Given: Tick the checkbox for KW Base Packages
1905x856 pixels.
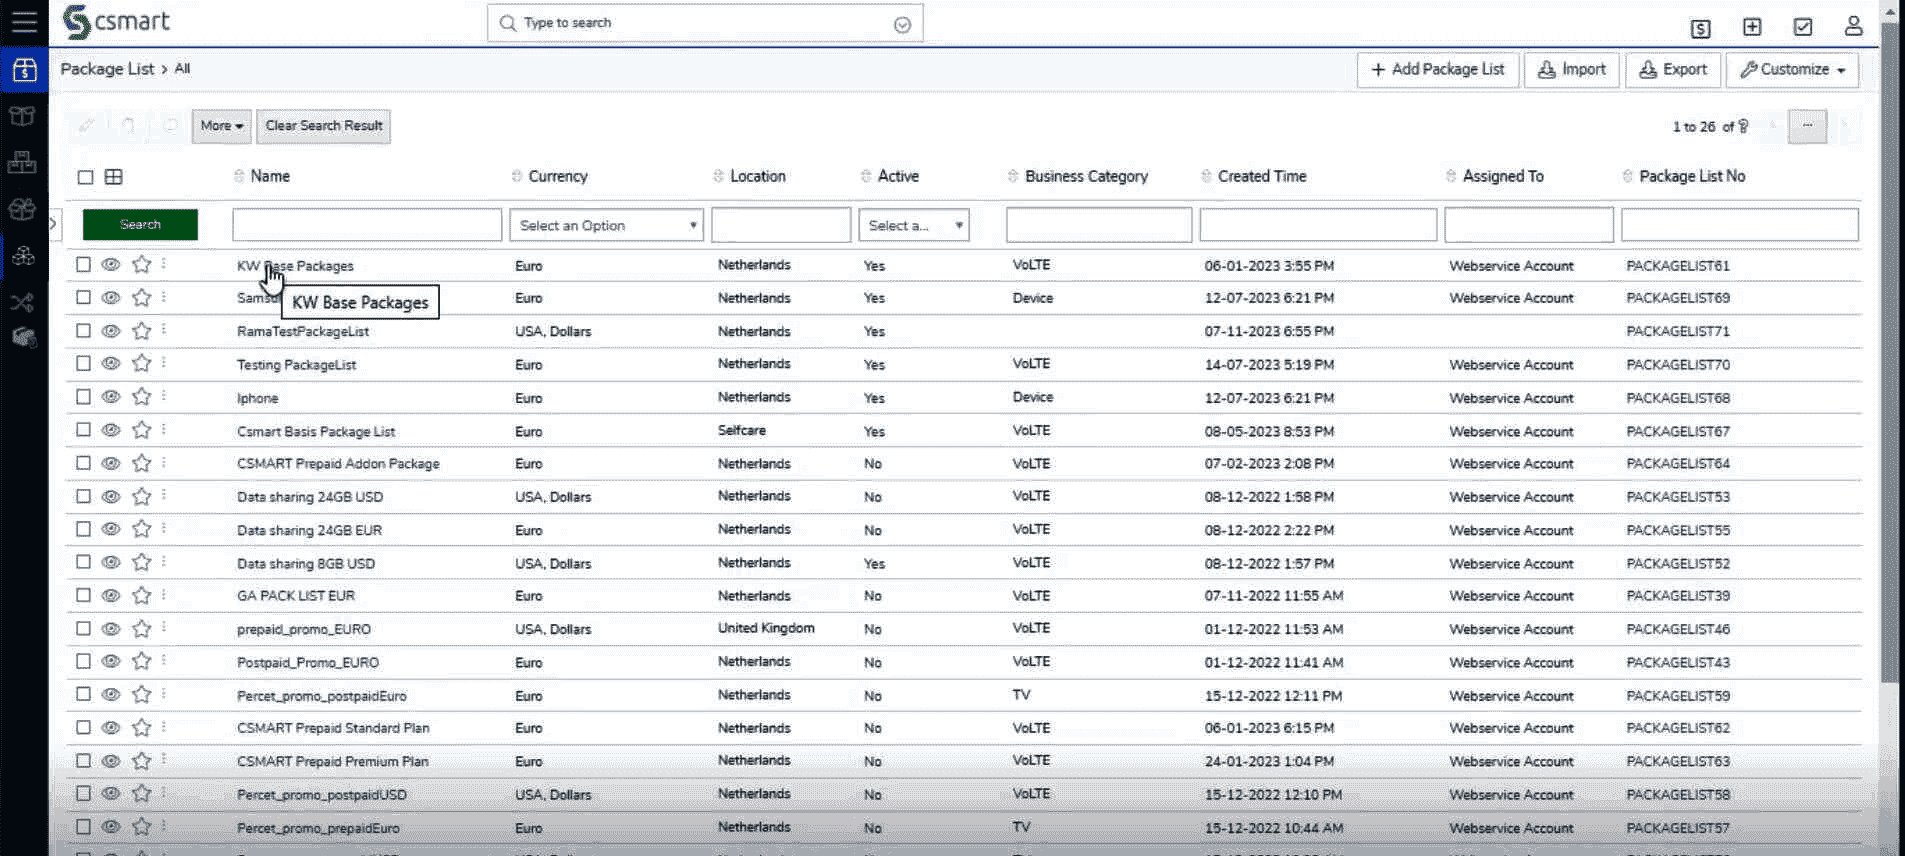Looking at the screenshot, I should (84, 265).
